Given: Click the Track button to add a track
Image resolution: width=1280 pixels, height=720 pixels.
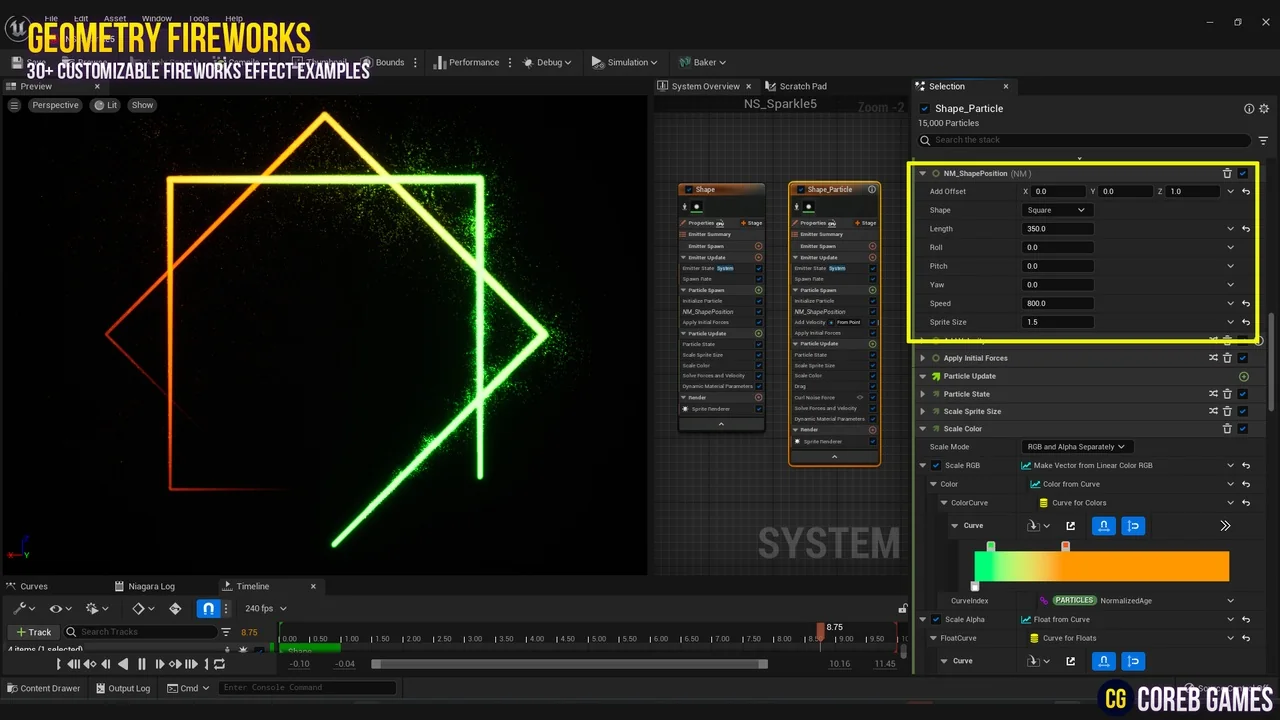Looking at the screenshot, I should click(33, 631).
